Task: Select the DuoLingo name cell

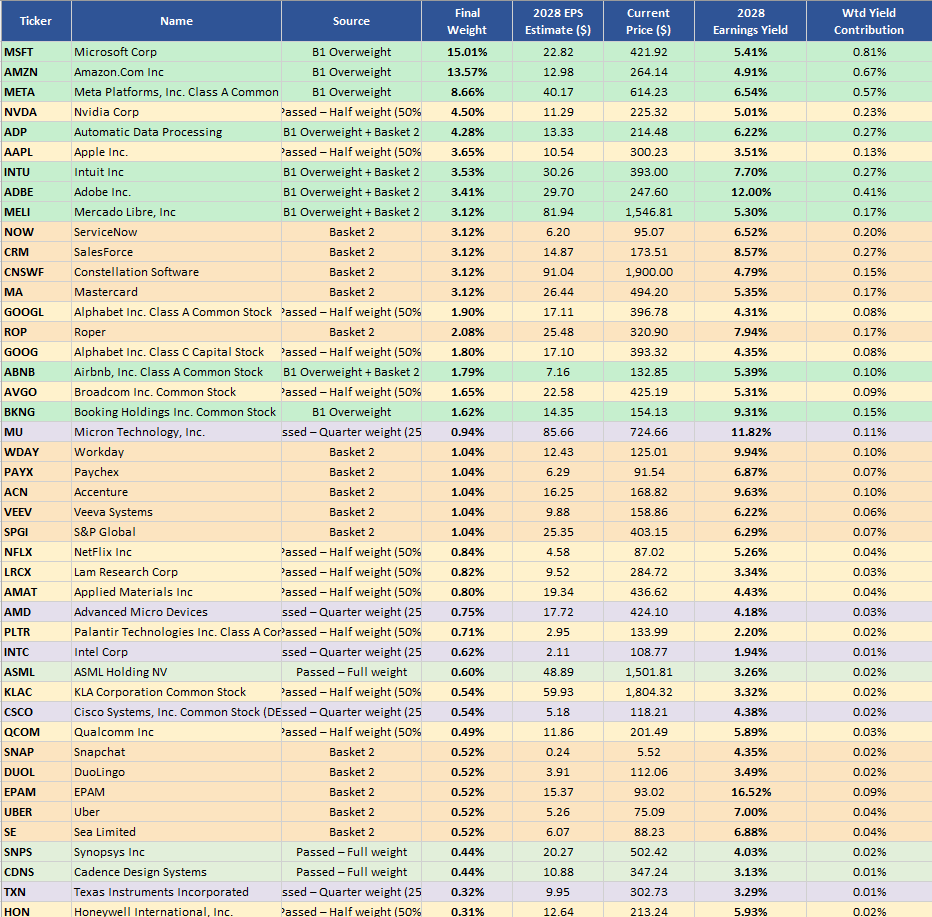Action: (x=176, y=772)
